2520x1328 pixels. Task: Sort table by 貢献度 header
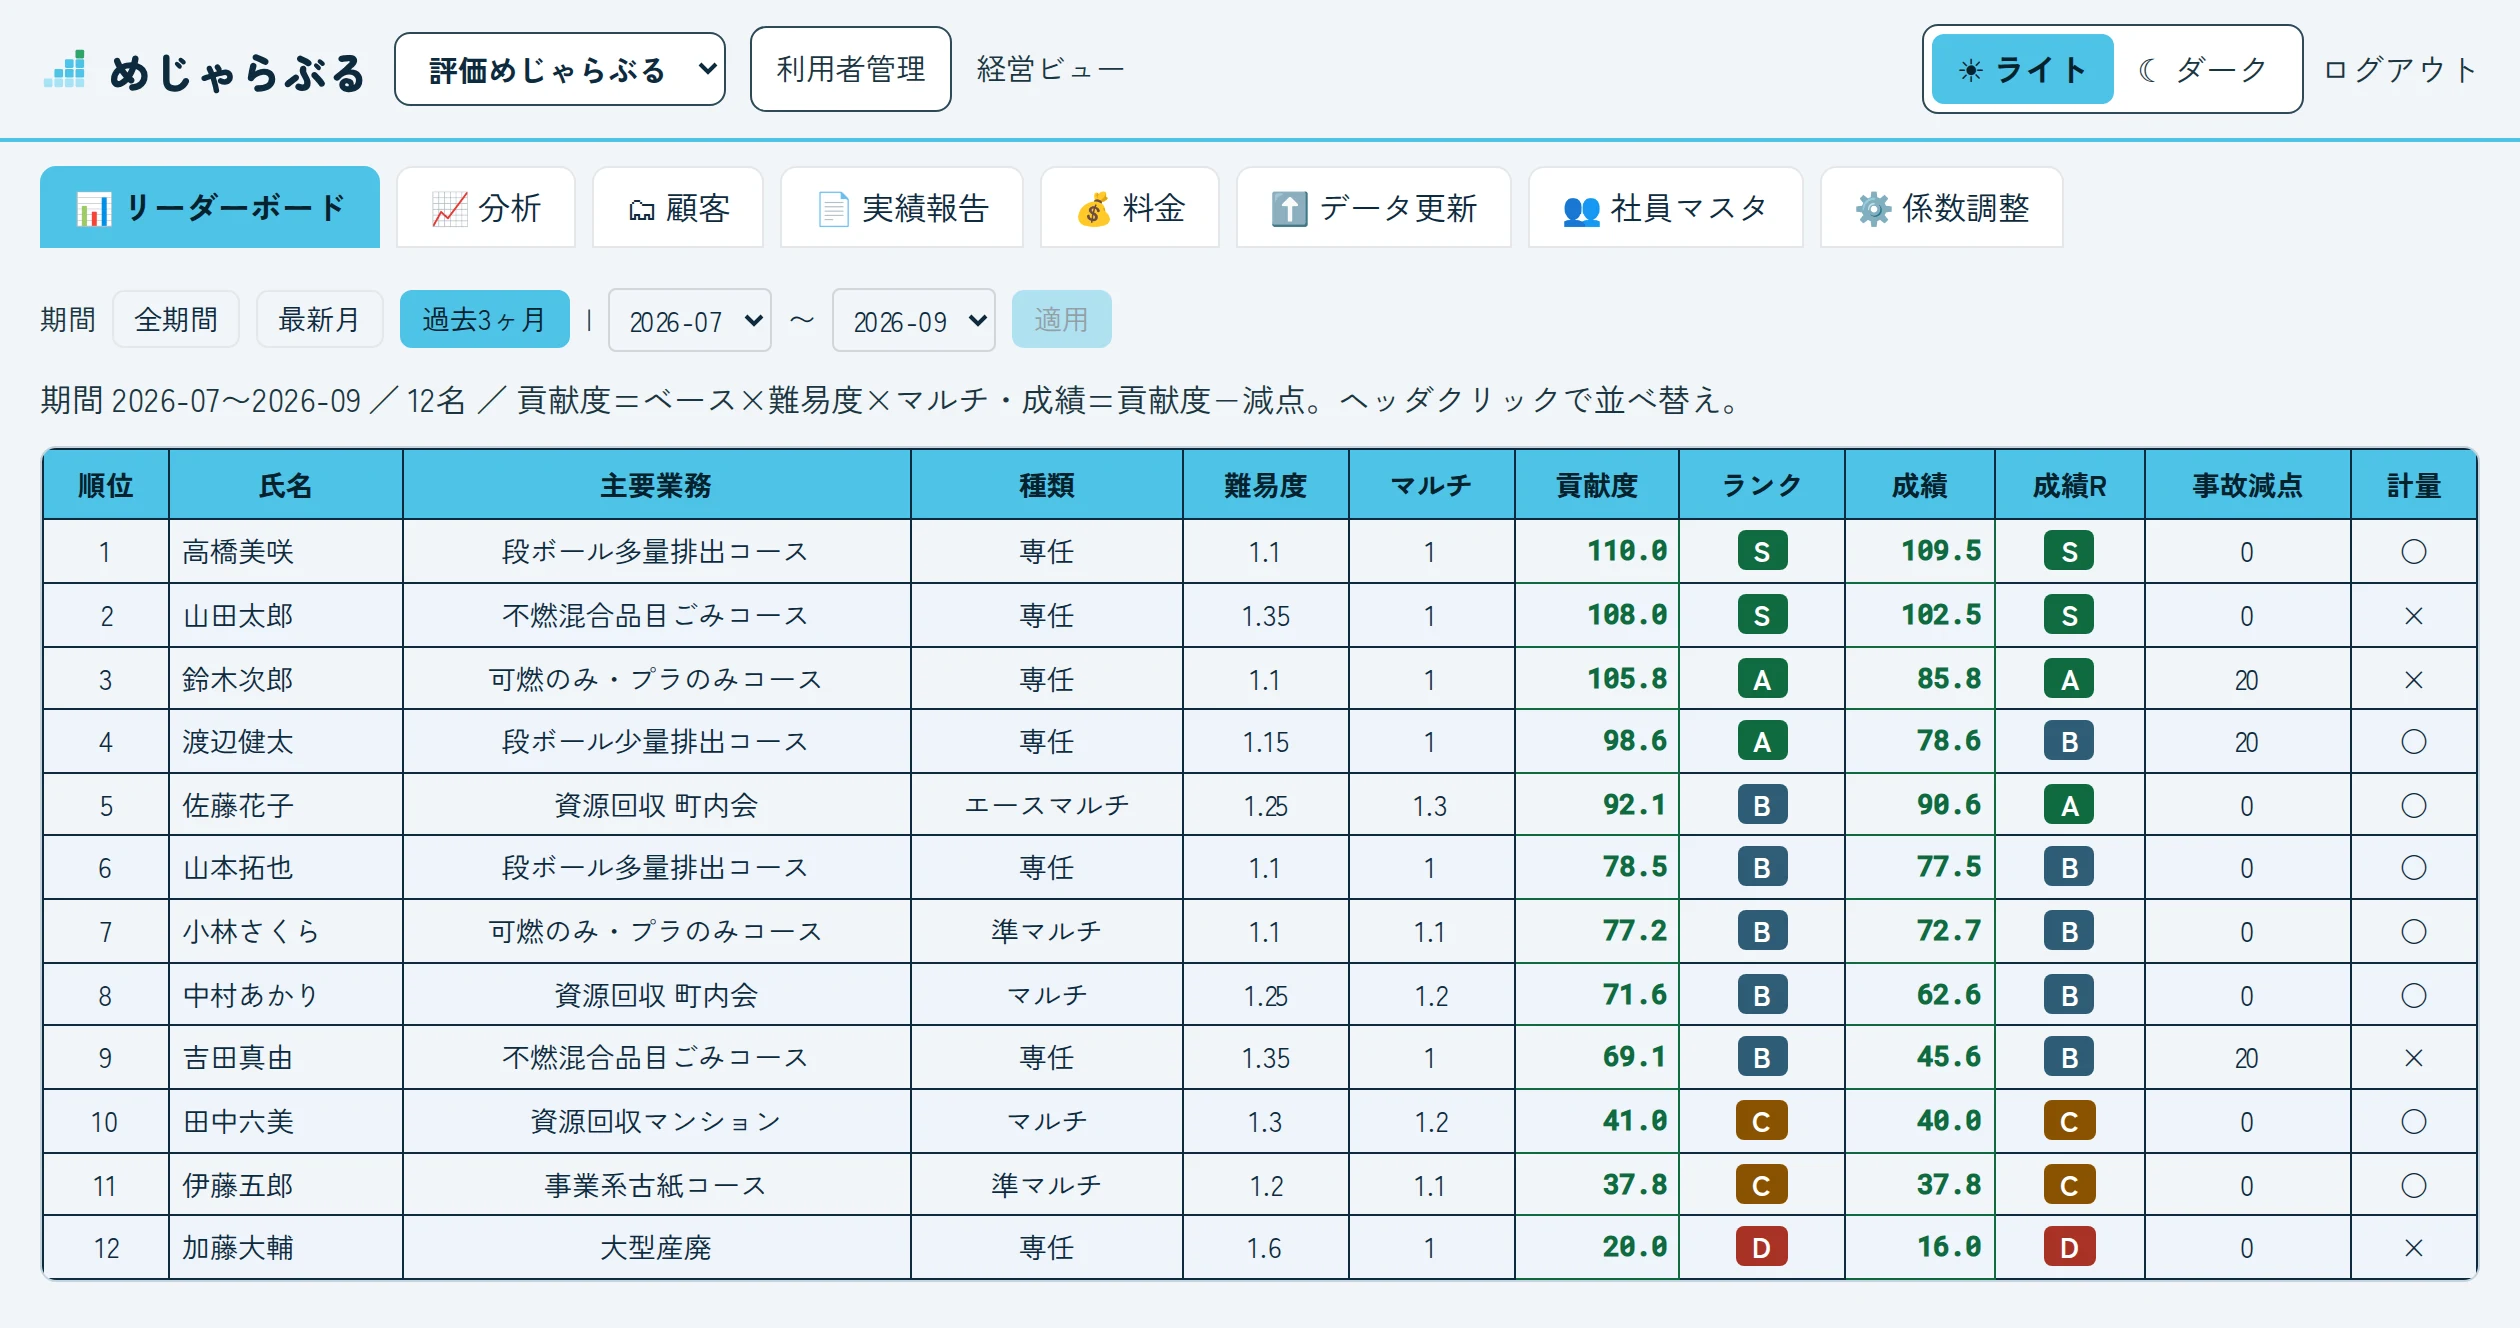[x=1597, y=485]
